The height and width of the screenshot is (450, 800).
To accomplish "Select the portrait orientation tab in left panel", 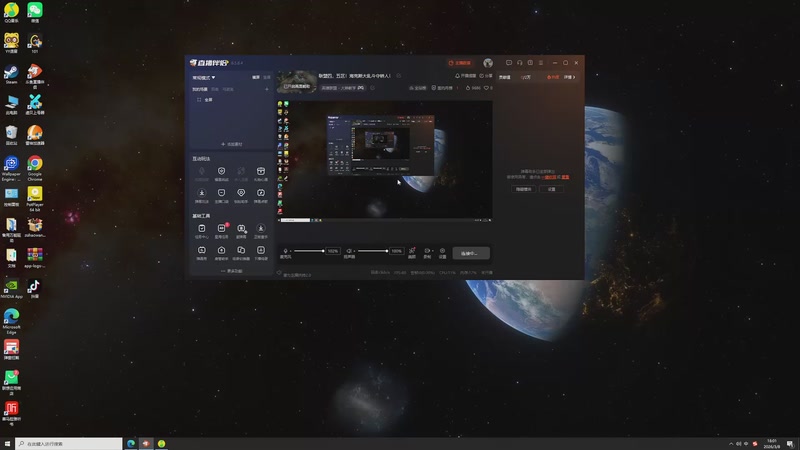I will (x=267, y=77).
